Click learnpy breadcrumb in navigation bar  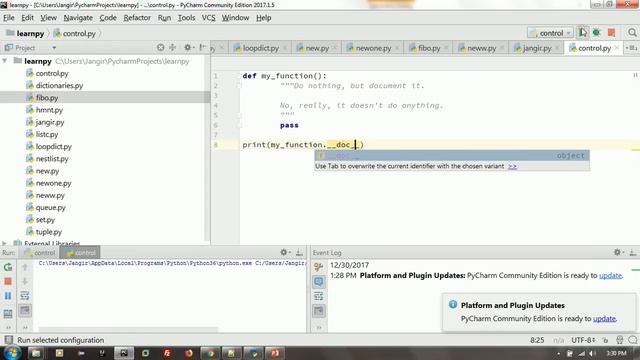[30, 33]
